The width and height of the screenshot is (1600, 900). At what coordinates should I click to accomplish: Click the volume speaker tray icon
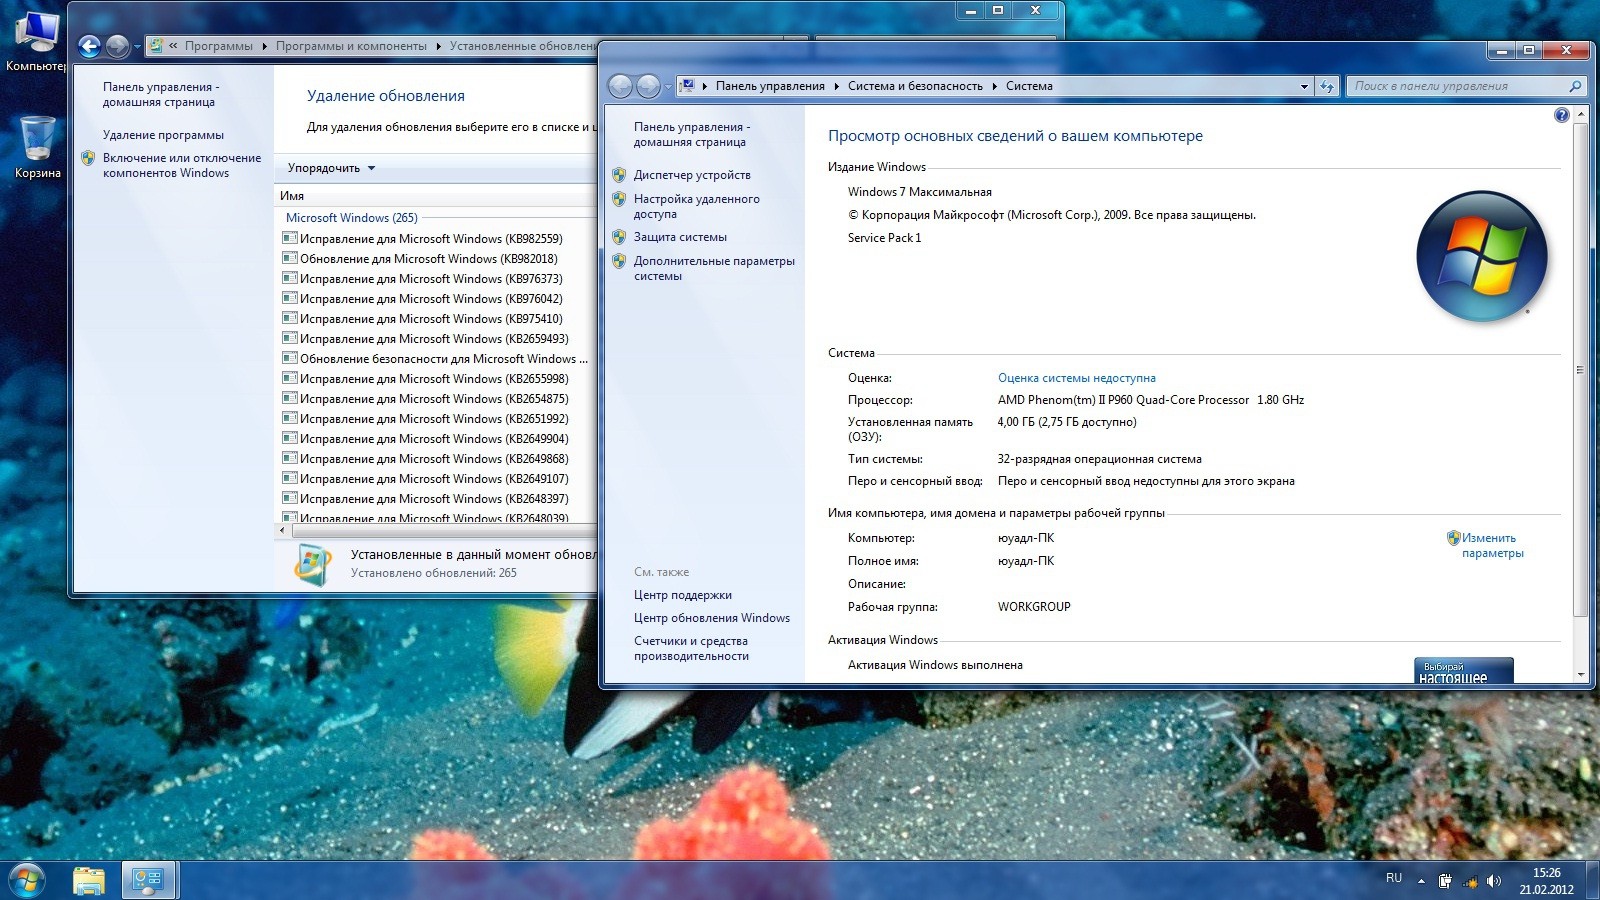pos(1494,881)
